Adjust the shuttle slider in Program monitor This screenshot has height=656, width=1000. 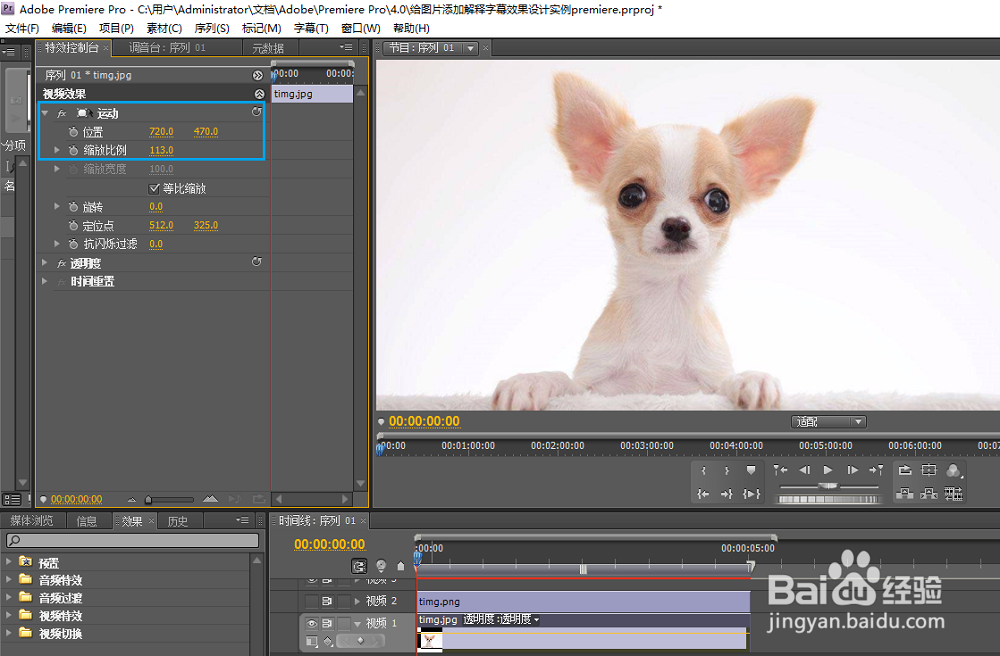(x=828, y=486)
